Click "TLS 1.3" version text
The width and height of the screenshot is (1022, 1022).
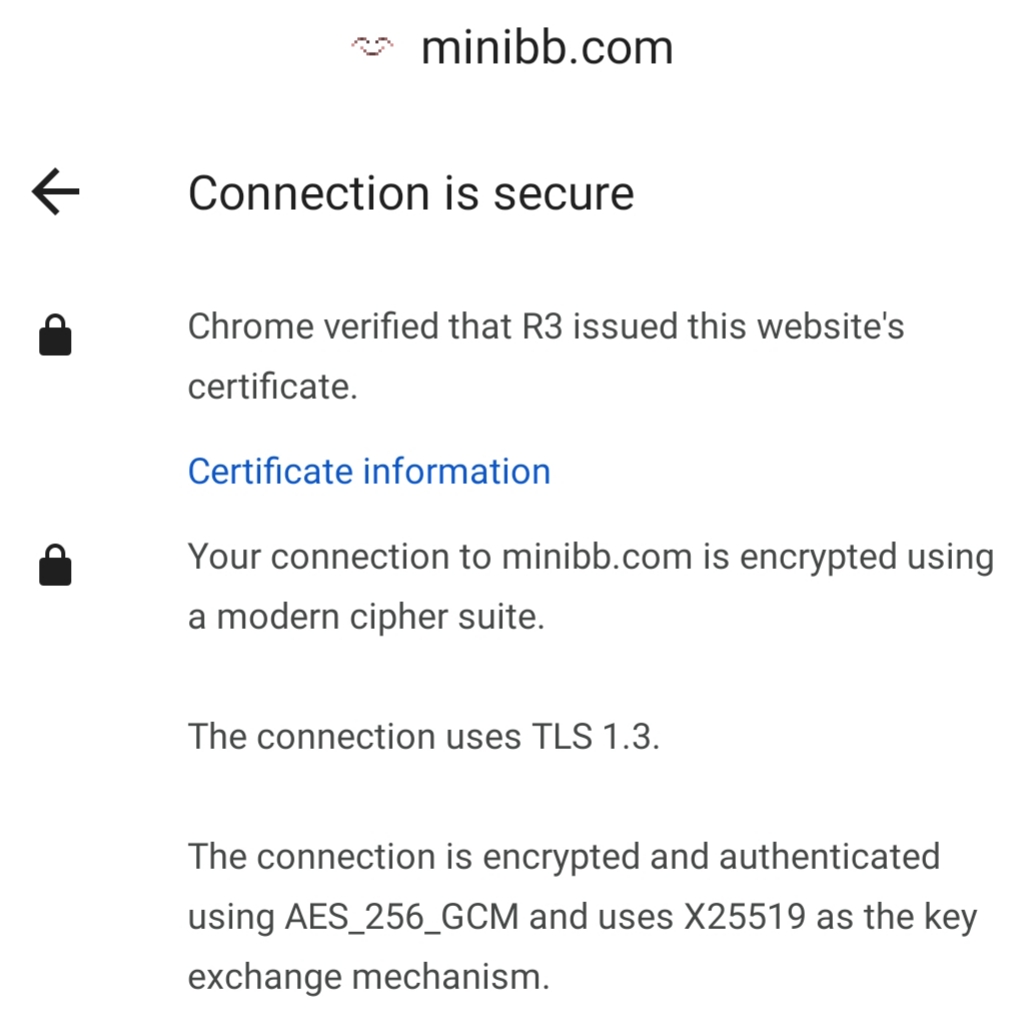point(591,737)
